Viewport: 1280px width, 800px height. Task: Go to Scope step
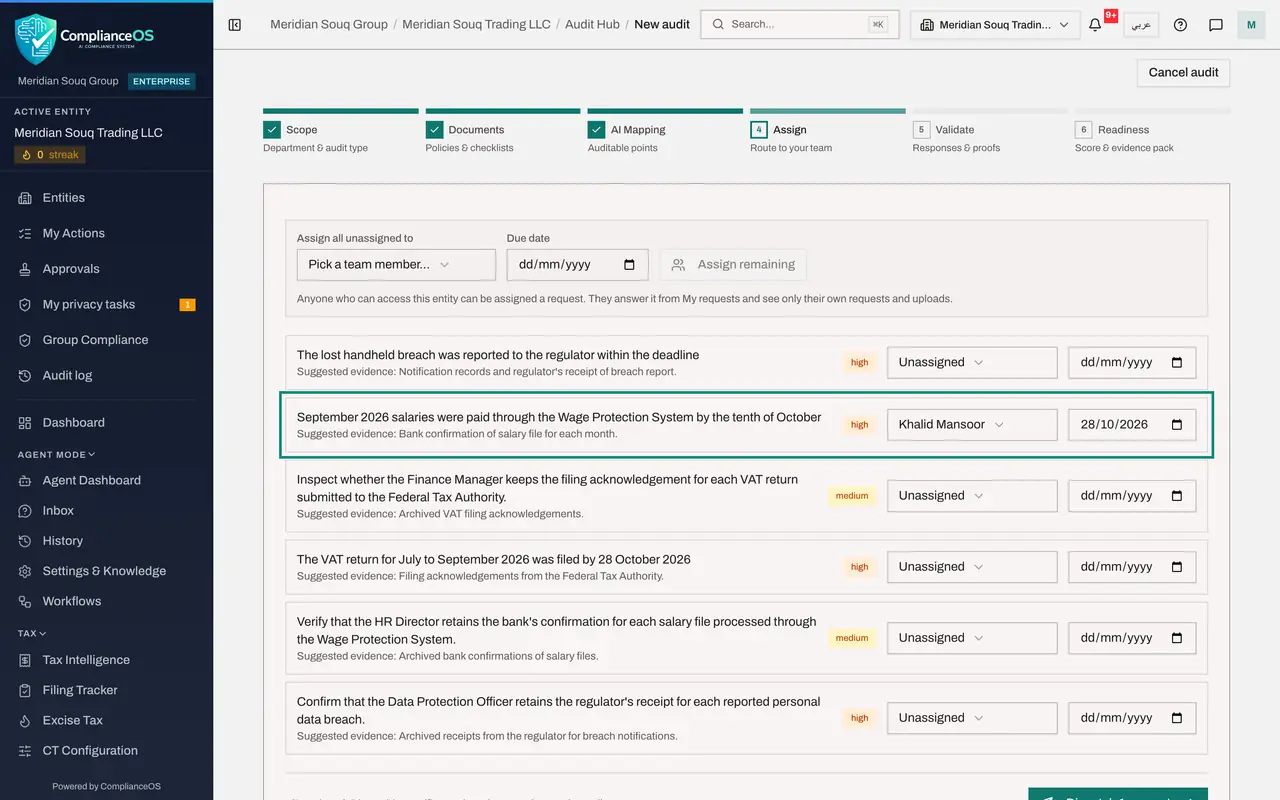pos(340,130)
